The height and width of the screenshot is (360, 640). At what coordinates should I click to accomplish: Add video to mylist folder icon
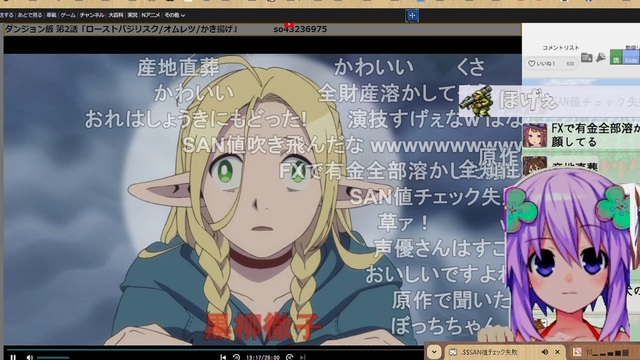pos(587,58)
